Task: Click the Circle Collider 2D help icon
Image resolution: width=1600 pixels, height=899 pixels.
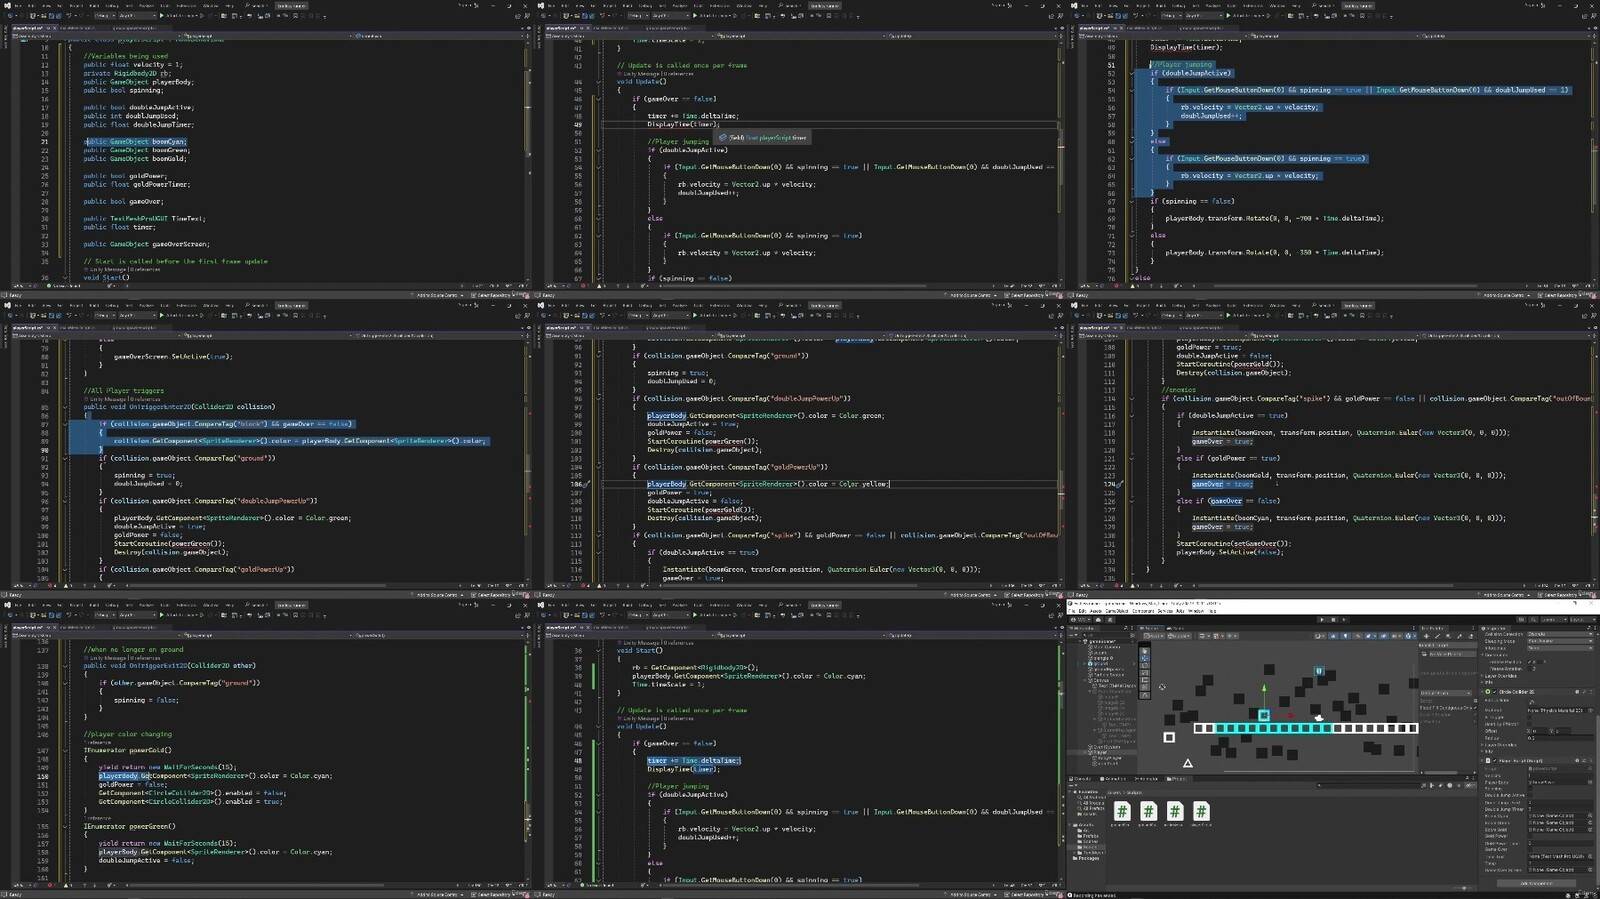Action: click(1577, 692)
